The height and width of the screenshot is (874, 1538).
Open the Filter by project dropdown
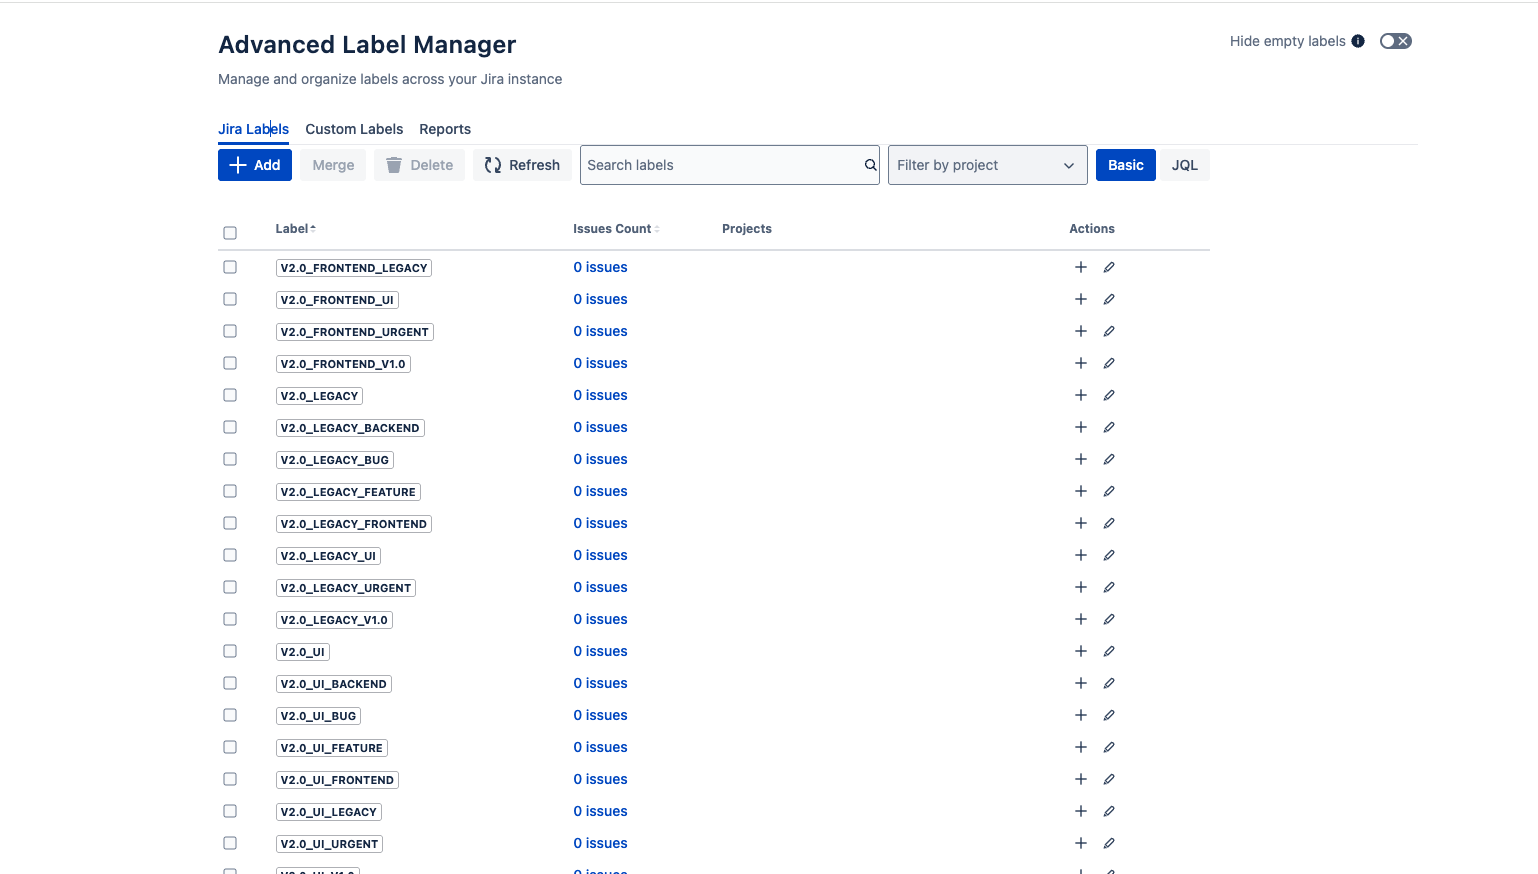click(987, 164)
